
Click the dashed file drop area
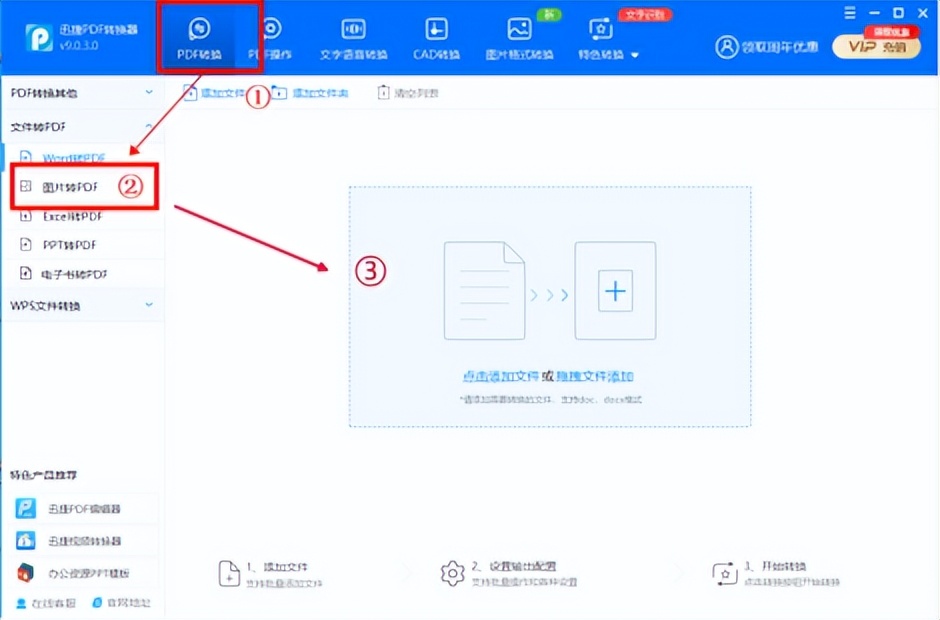click(550, 290)
